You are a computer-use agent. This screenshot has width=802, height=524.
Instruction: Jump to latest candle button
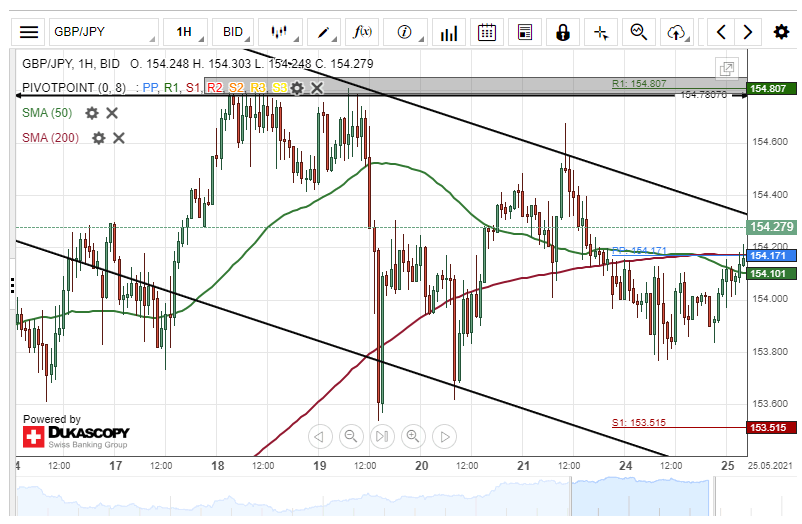click(382, 436)
